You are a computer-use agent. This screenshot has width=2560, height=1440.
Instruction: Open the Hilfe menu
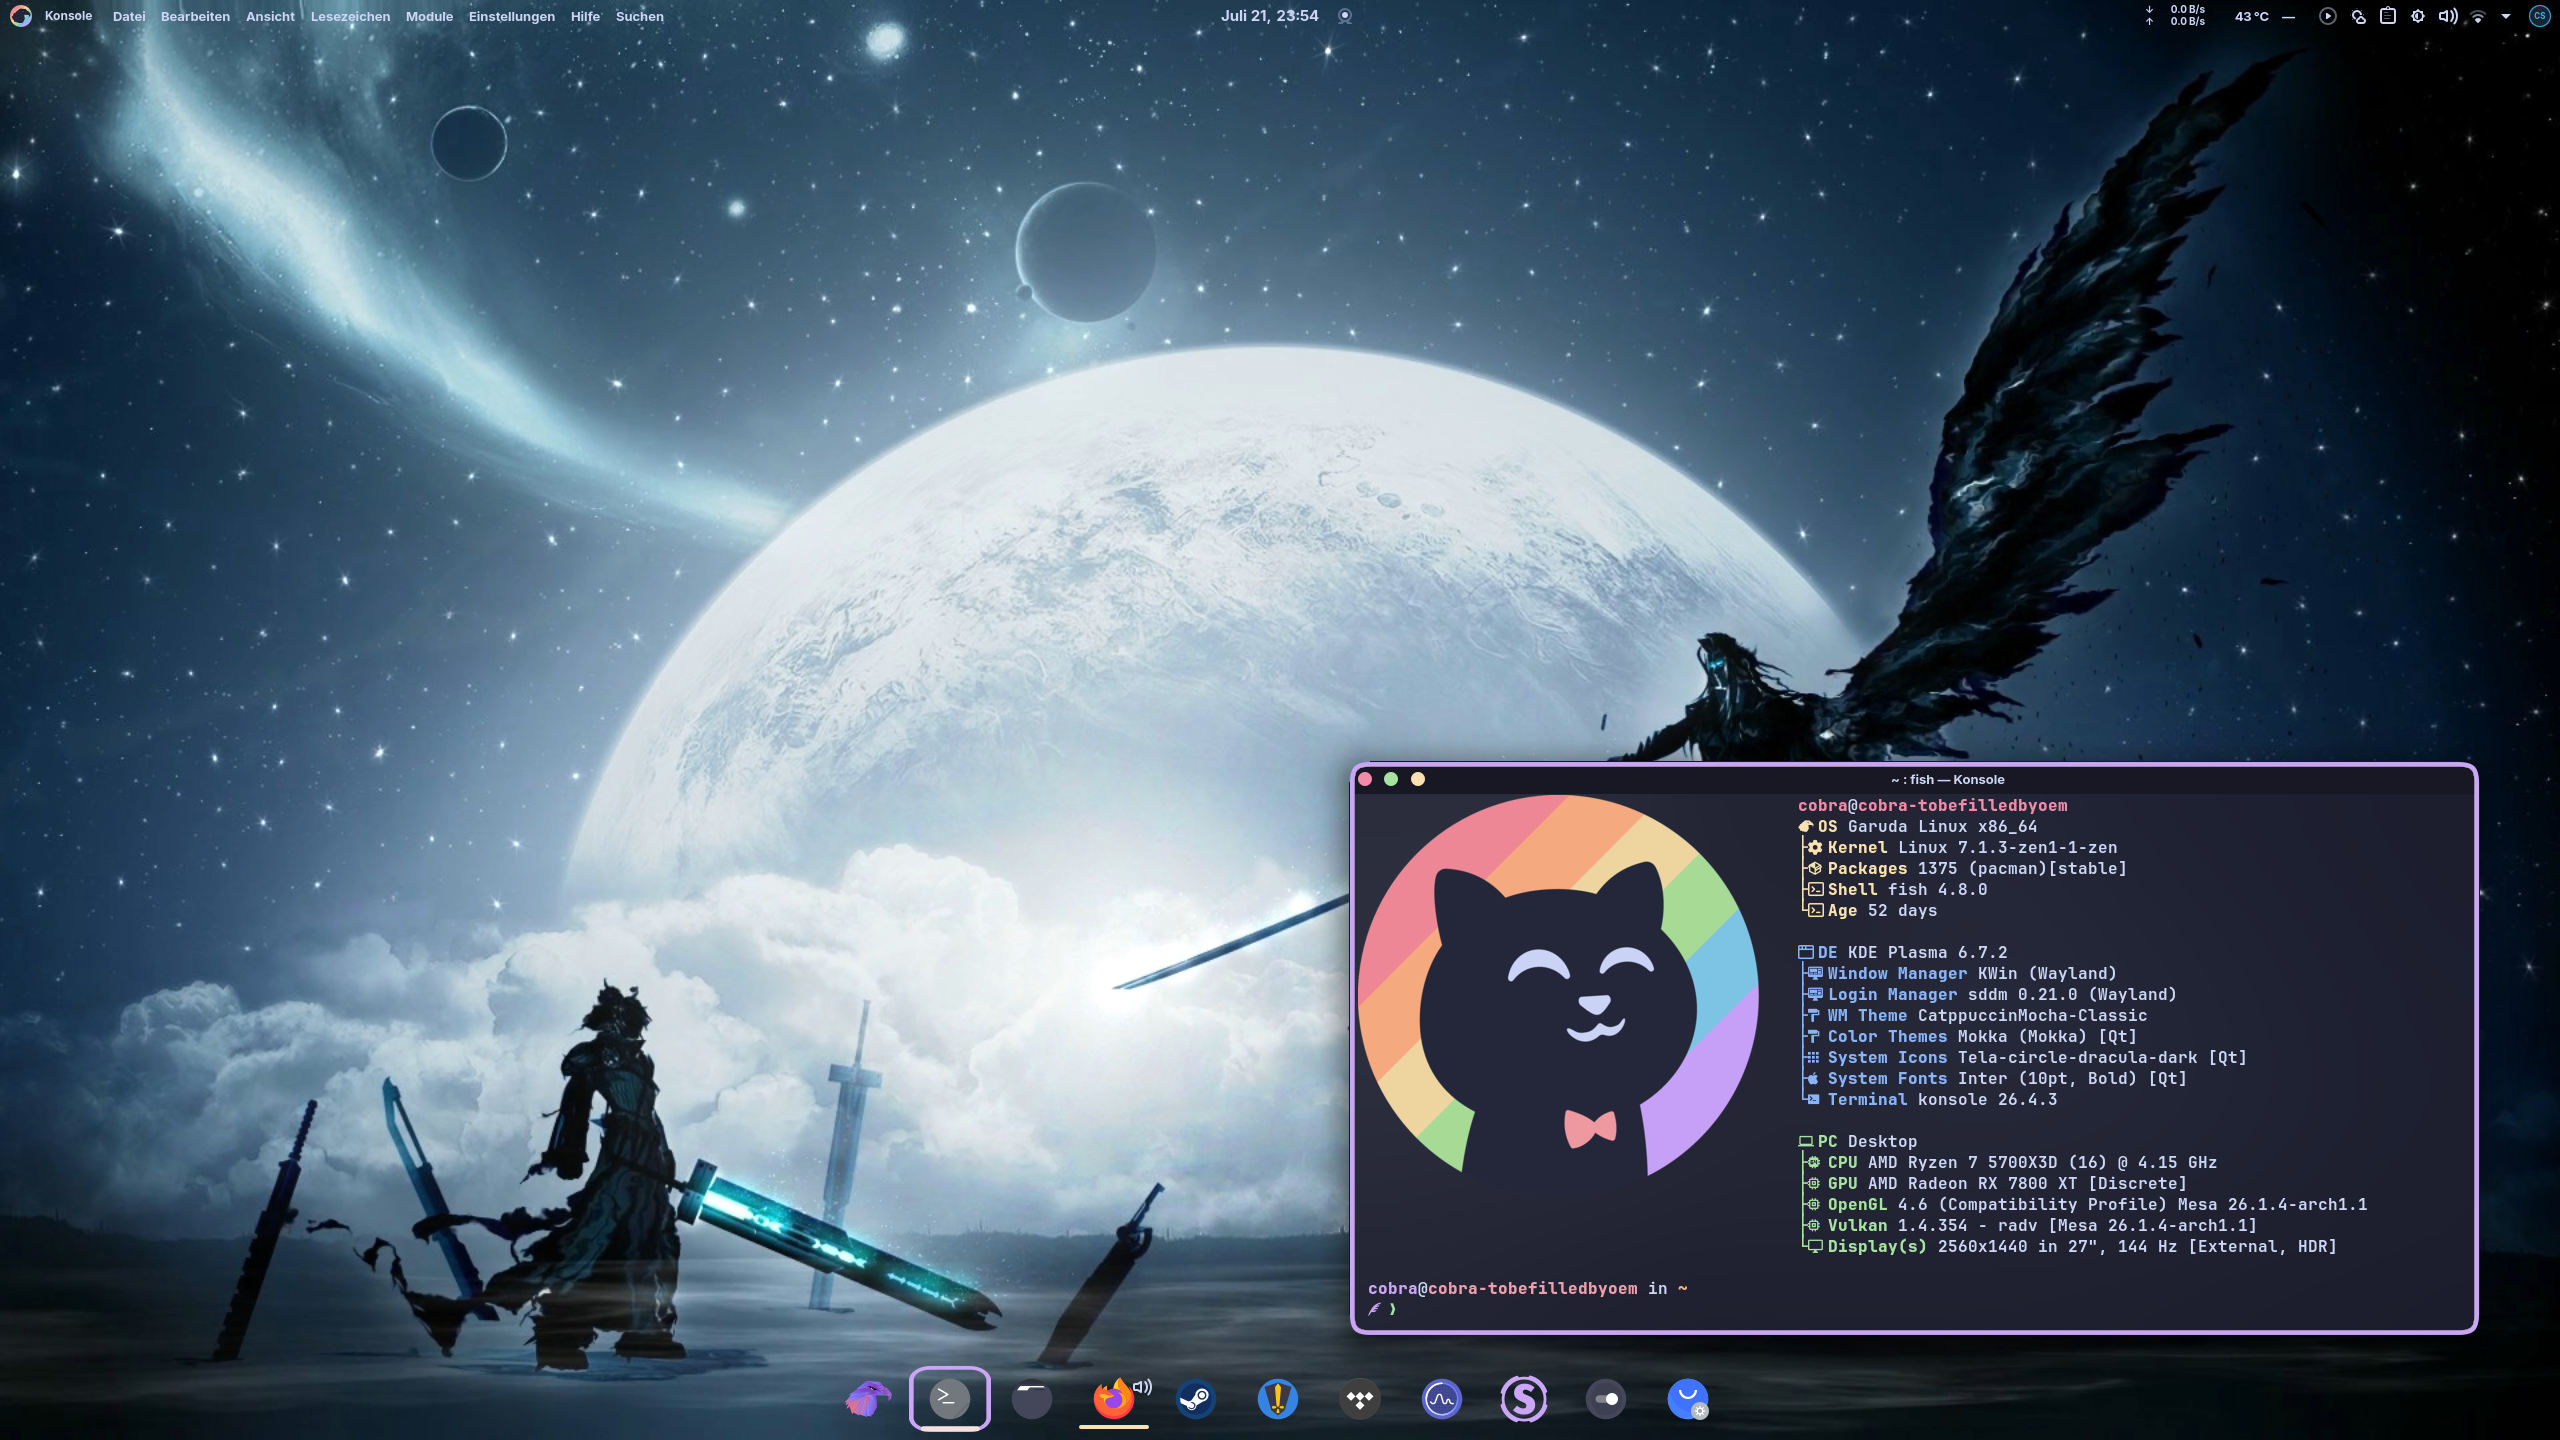coord(585,16)
